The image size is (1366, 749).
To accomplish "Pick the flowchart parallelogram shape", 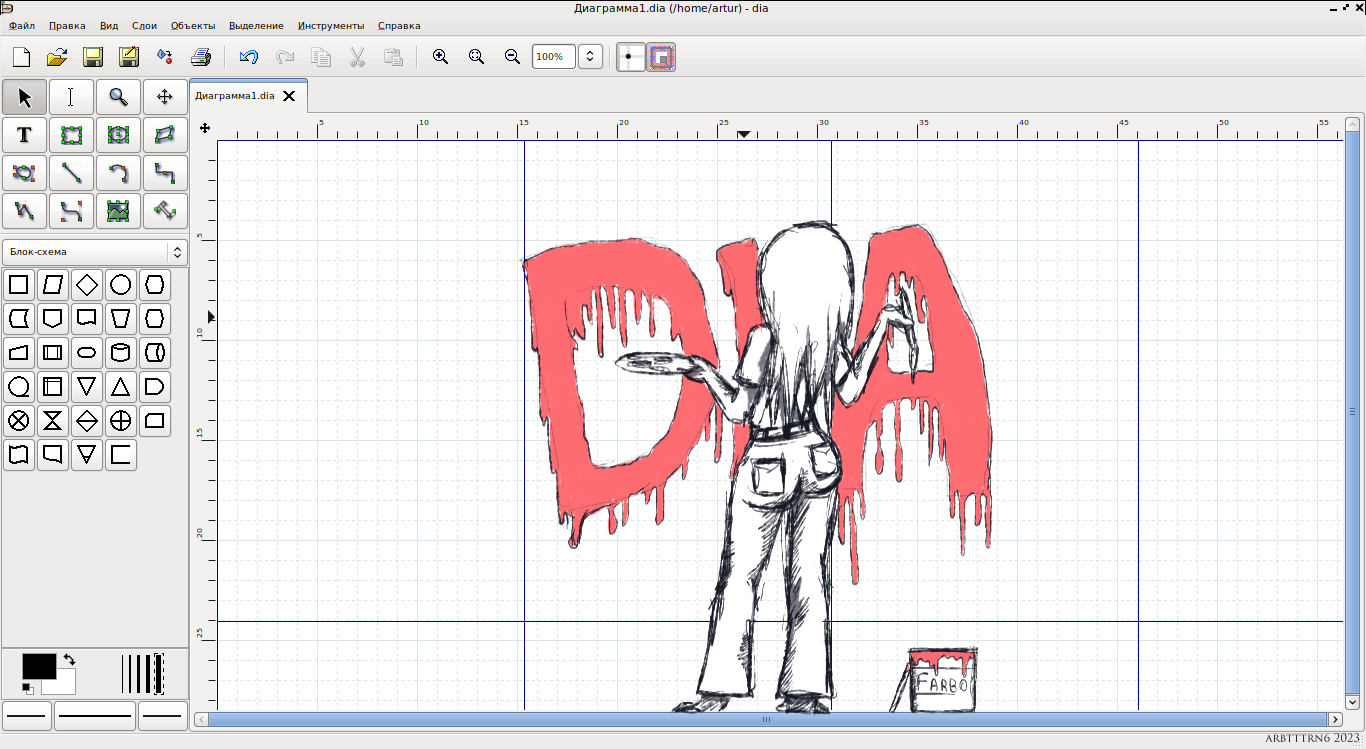I will pos(53,285).
